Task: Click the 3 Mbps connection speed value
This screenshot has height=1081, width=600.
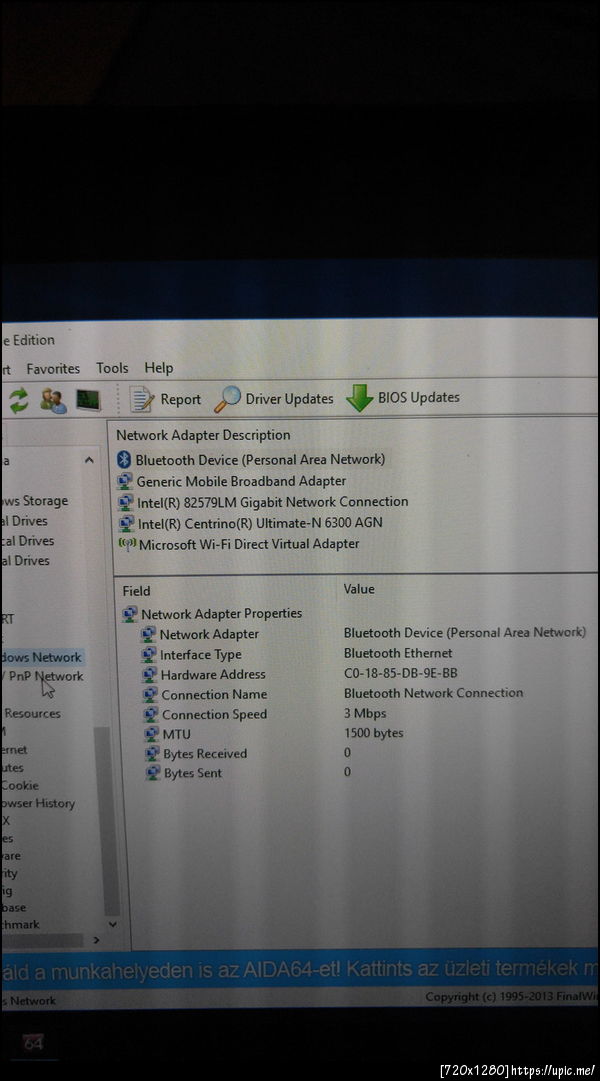Action: [x=366, y=714]
